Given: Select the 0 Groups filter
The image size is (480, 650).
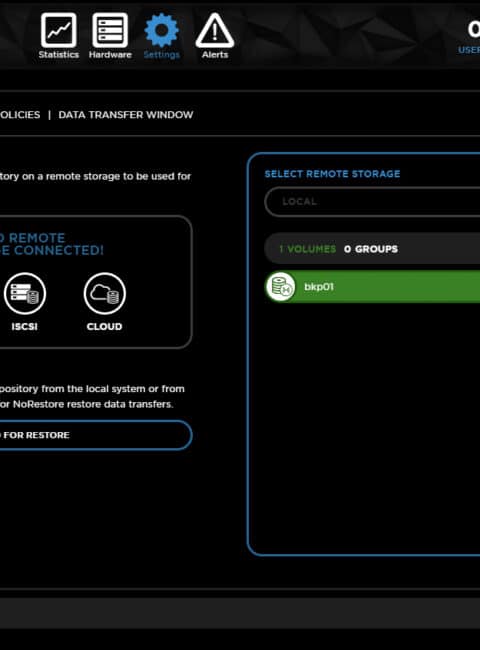Looking at the screenshot, I should tap(371, 249).
